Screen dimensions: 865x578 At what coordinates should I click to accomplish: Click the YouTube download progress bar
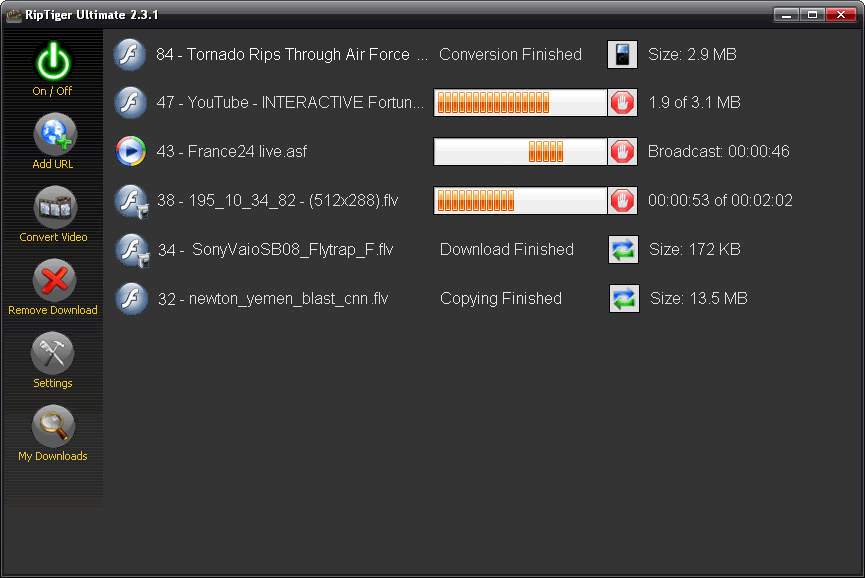520,103
